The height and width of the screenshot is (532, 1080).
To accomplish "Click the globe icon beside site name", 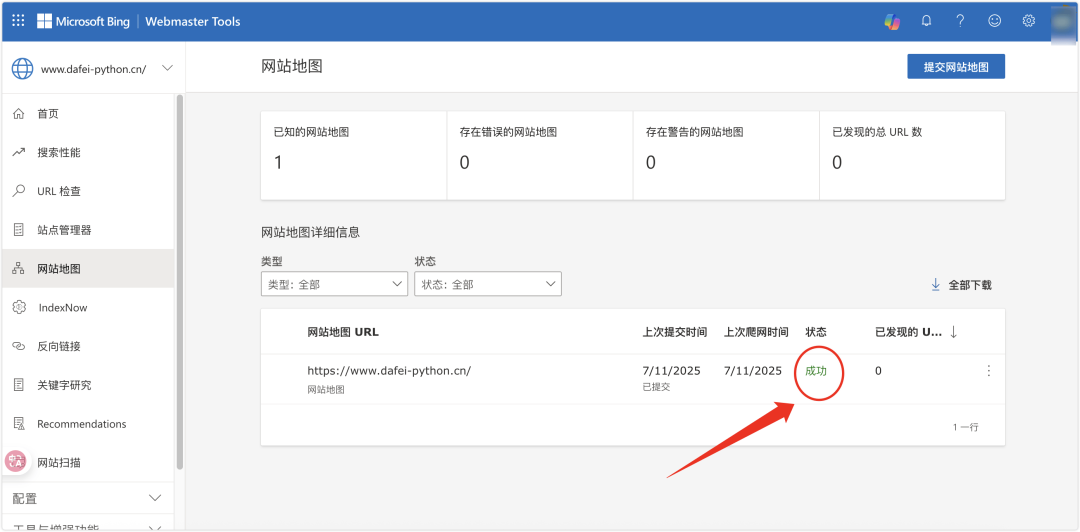I will [x=22, y=68].
